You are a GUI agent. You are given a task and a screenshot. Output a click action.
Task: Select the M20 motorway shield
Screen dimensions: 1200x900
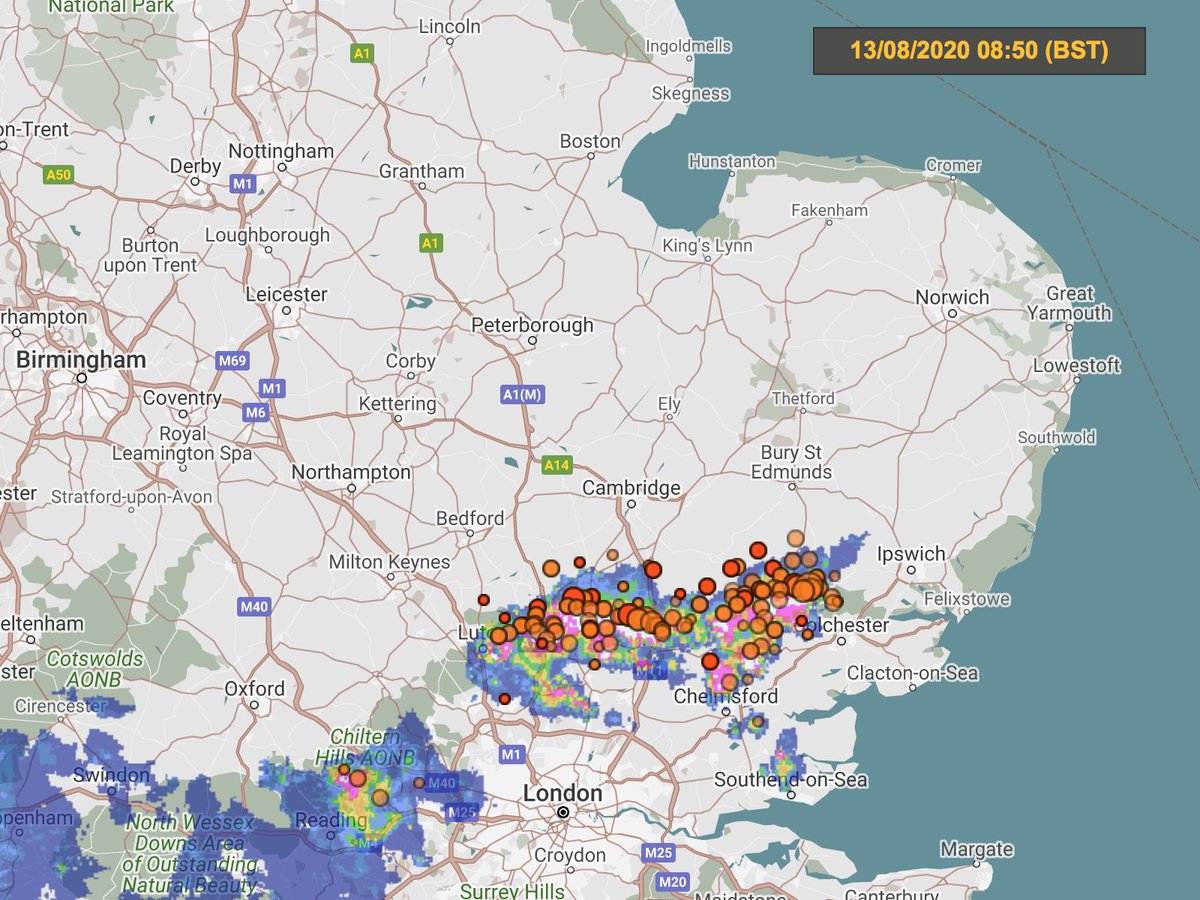672,882
